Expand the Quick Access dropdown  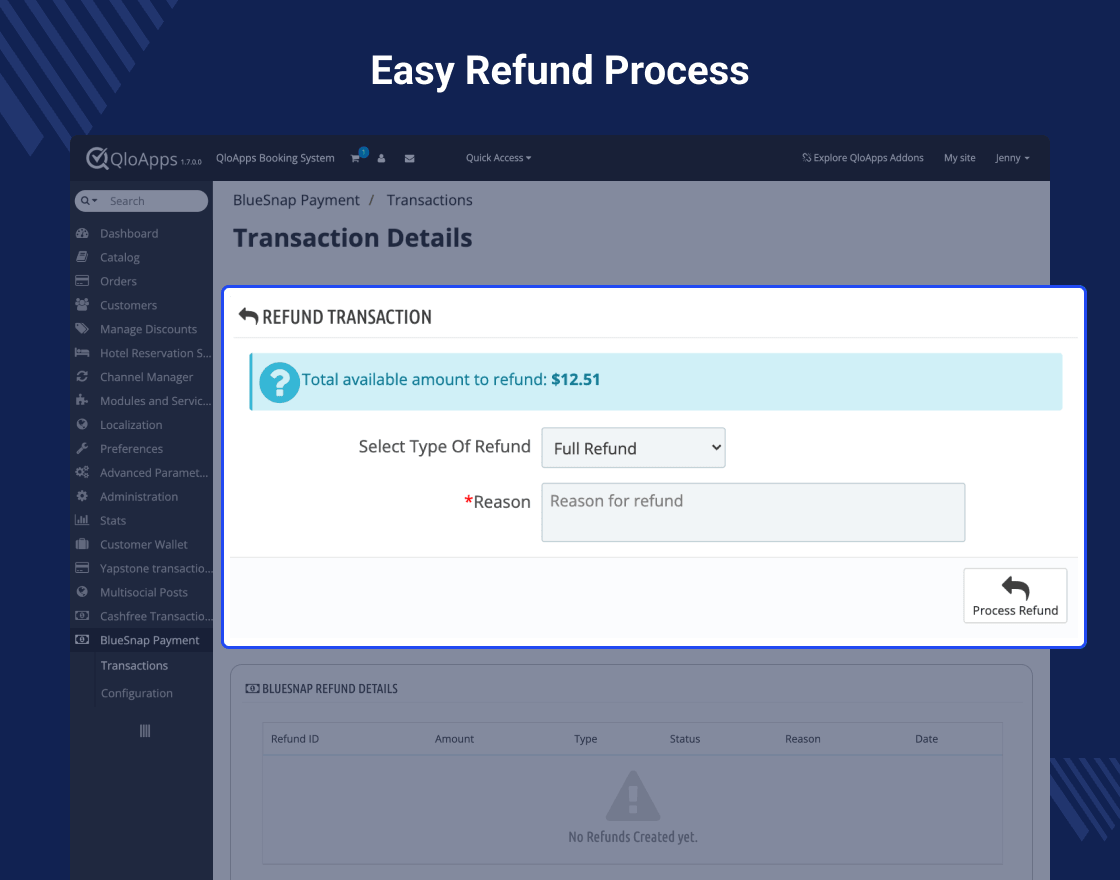[499, 158]
